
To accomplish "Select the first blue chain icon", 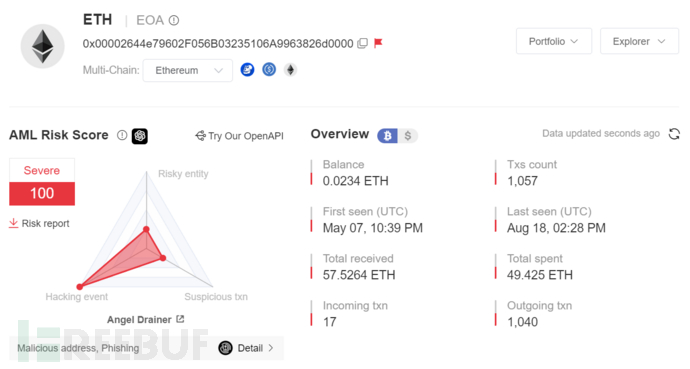I will click(x=247, y=69).
